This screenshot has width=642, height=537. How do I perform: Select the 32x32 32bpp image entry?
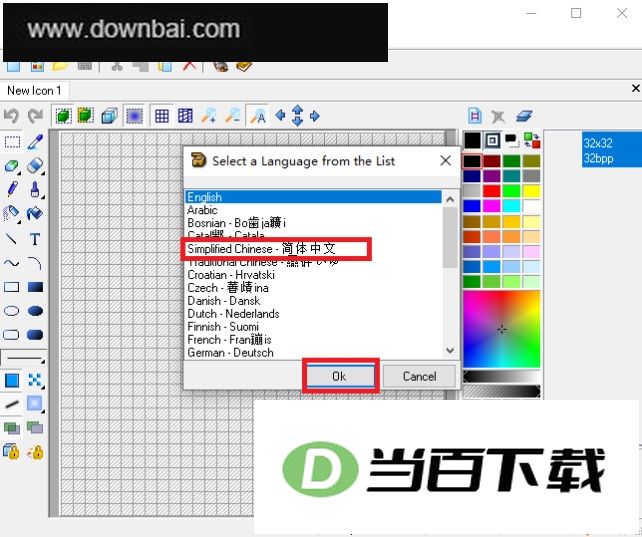612,150
